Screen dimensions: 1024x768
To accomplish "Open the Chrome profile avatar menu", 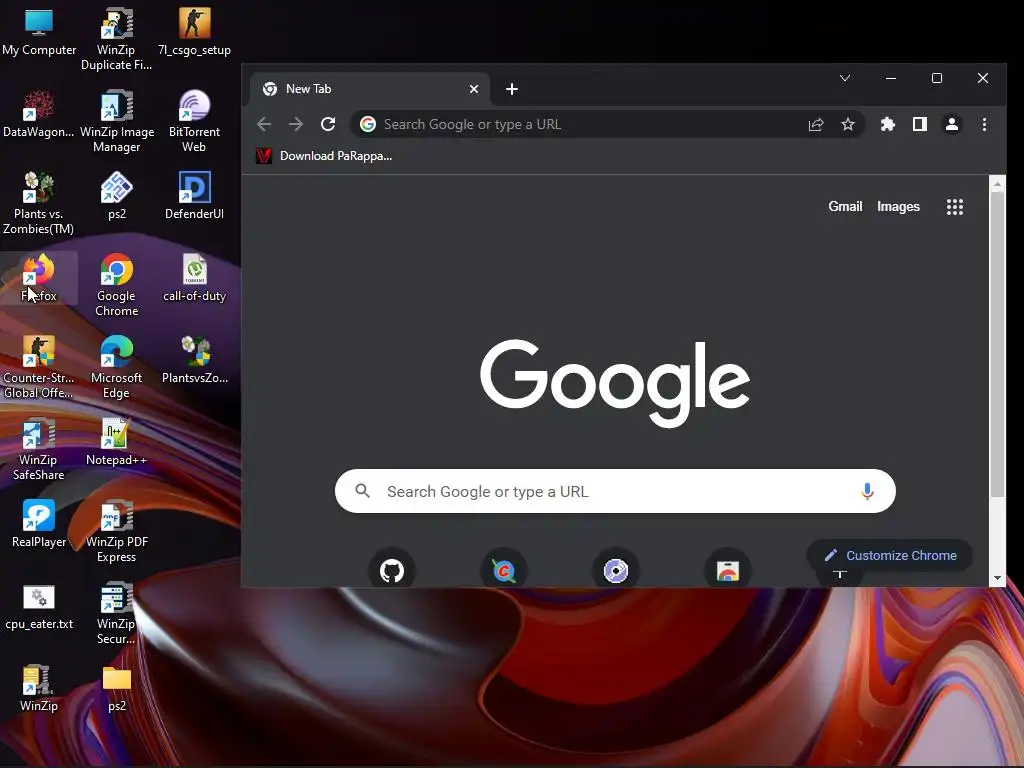I will click(x=952, y=124).
